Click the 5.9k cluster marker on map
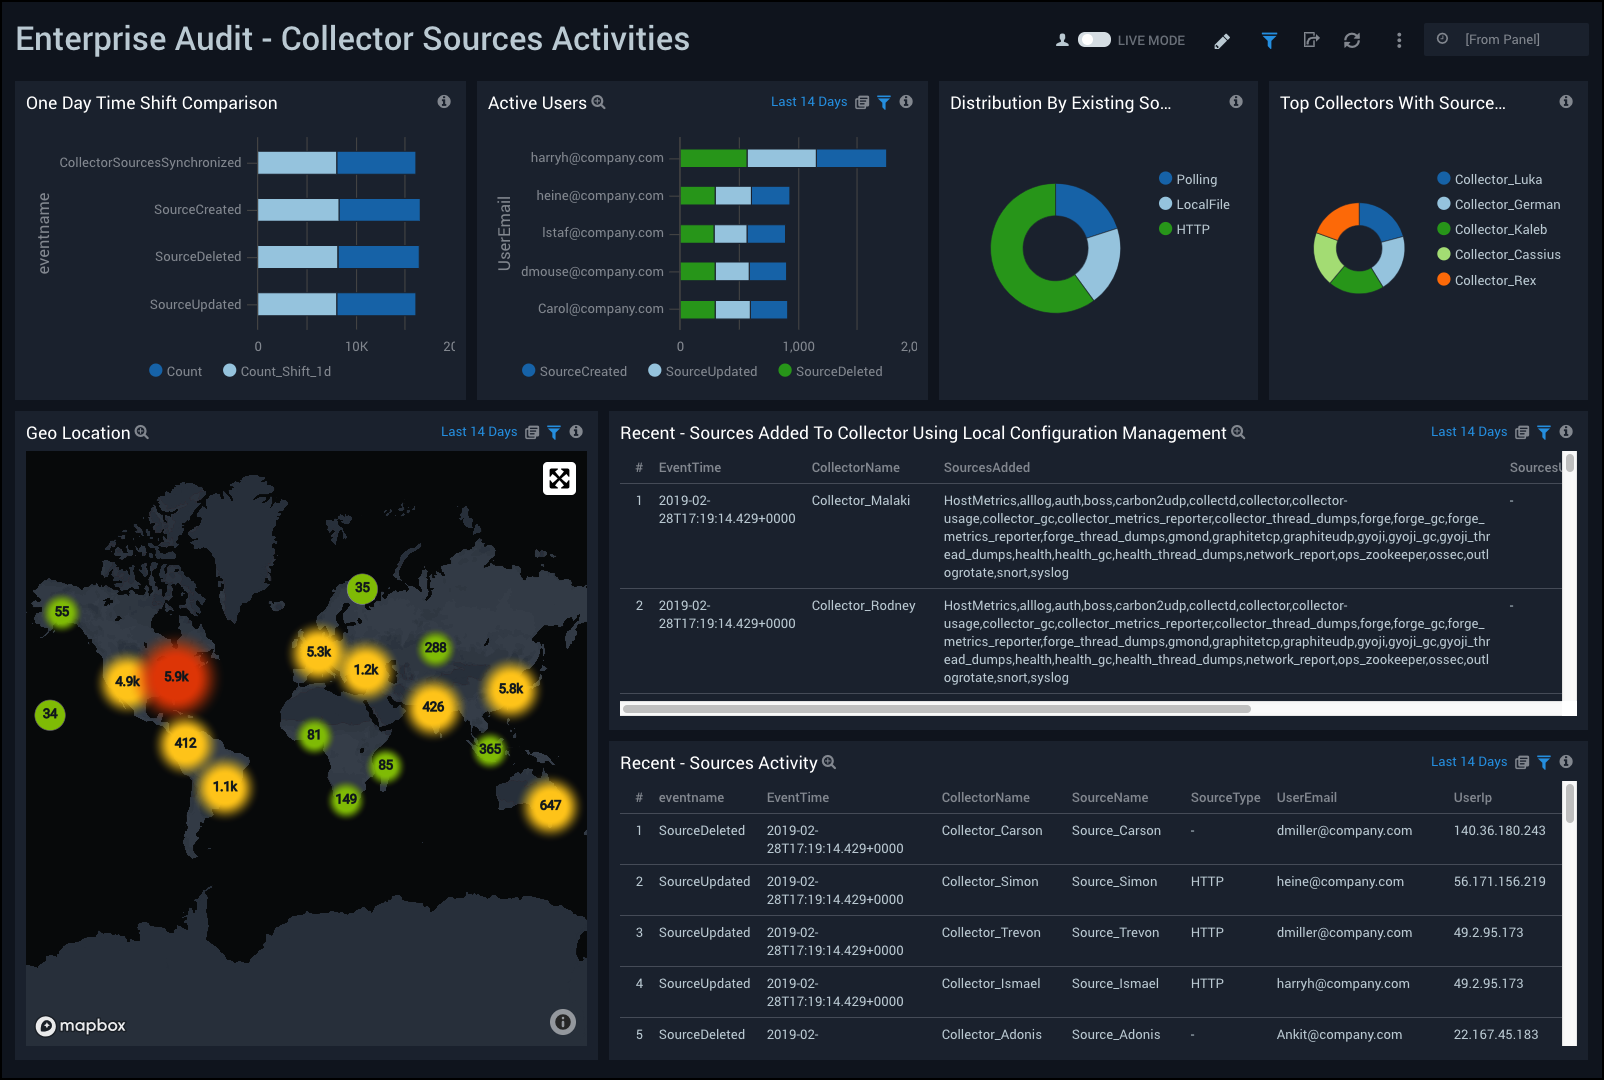The height and width of the screenshot is (1080, 1604). tap(176, 677)
